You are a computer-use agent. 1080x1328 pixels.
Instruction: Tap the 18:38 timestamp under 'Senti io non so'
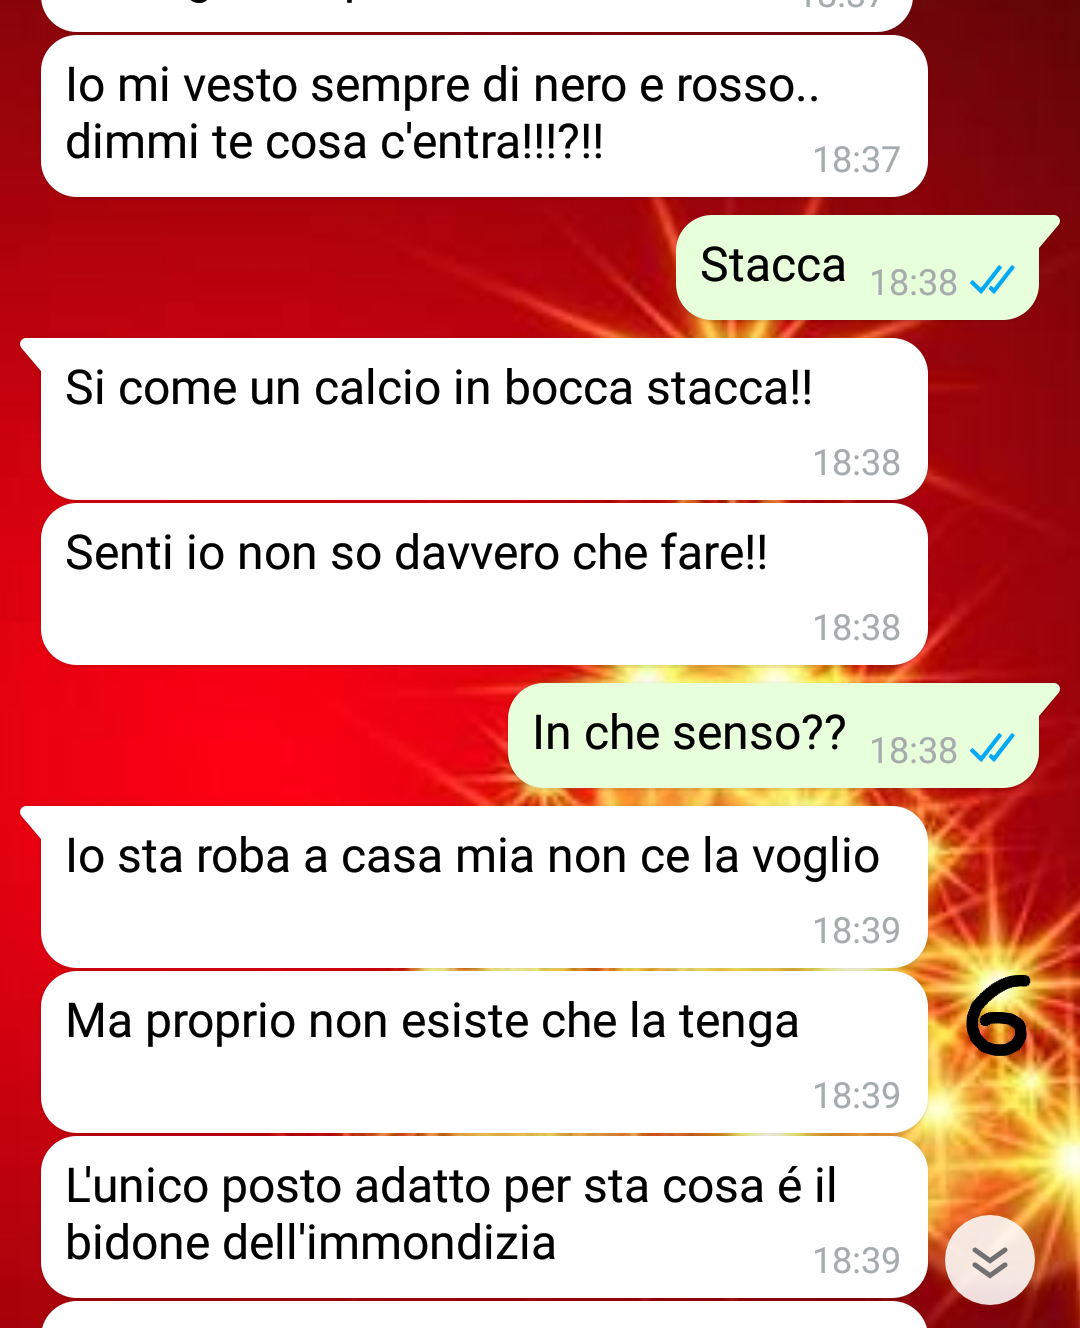(x=856, y=628)
